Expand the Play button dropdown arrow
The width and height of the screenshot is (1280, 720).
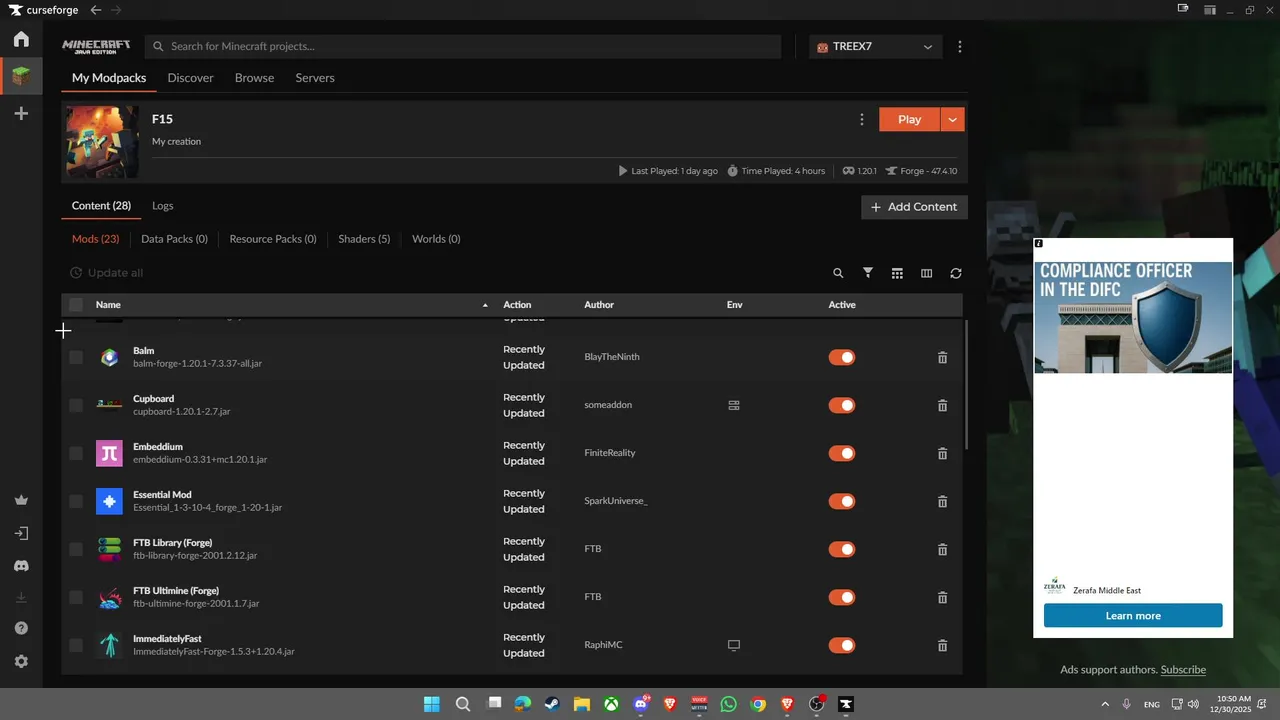point(952,119)
